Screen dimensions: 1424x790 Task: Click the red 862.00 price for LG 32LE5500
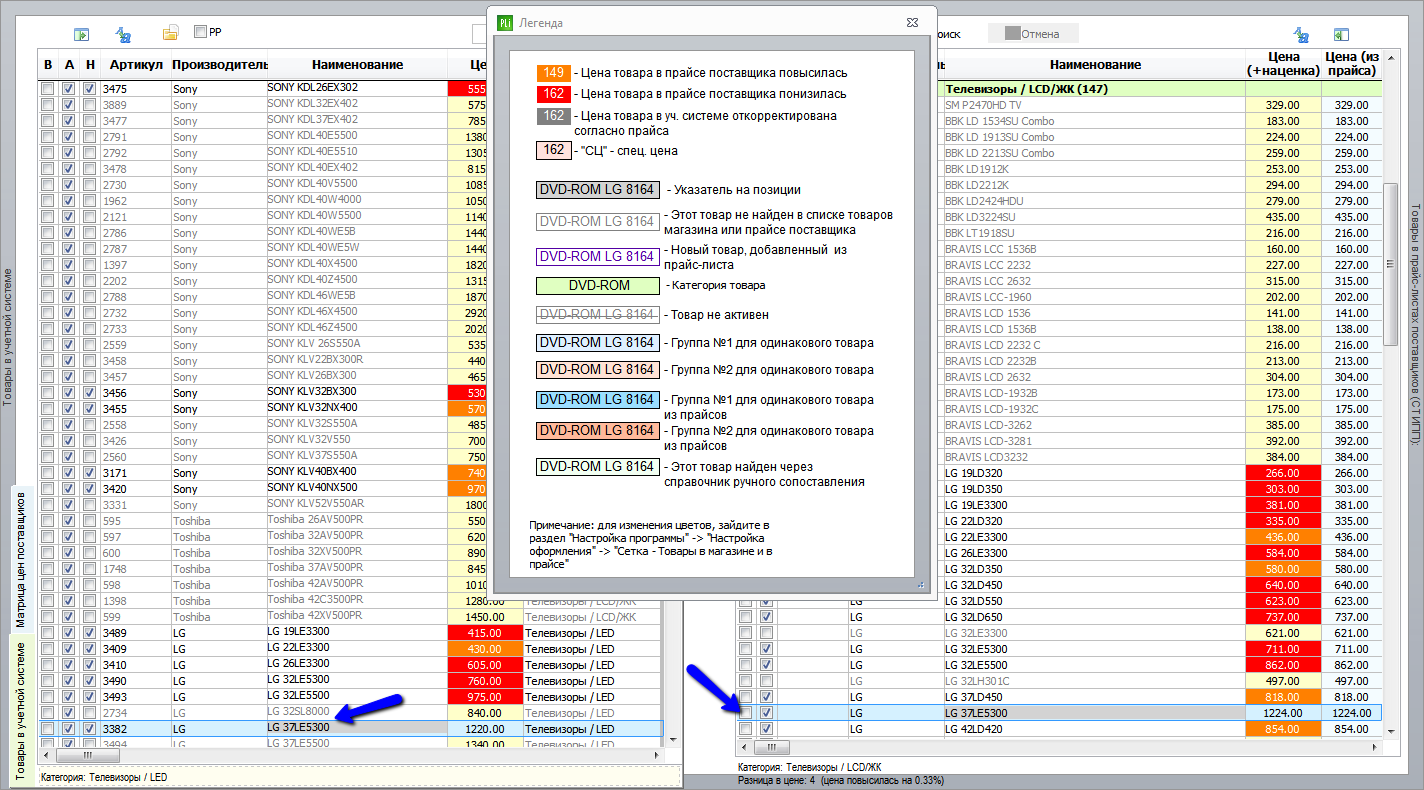[1283, 665]
